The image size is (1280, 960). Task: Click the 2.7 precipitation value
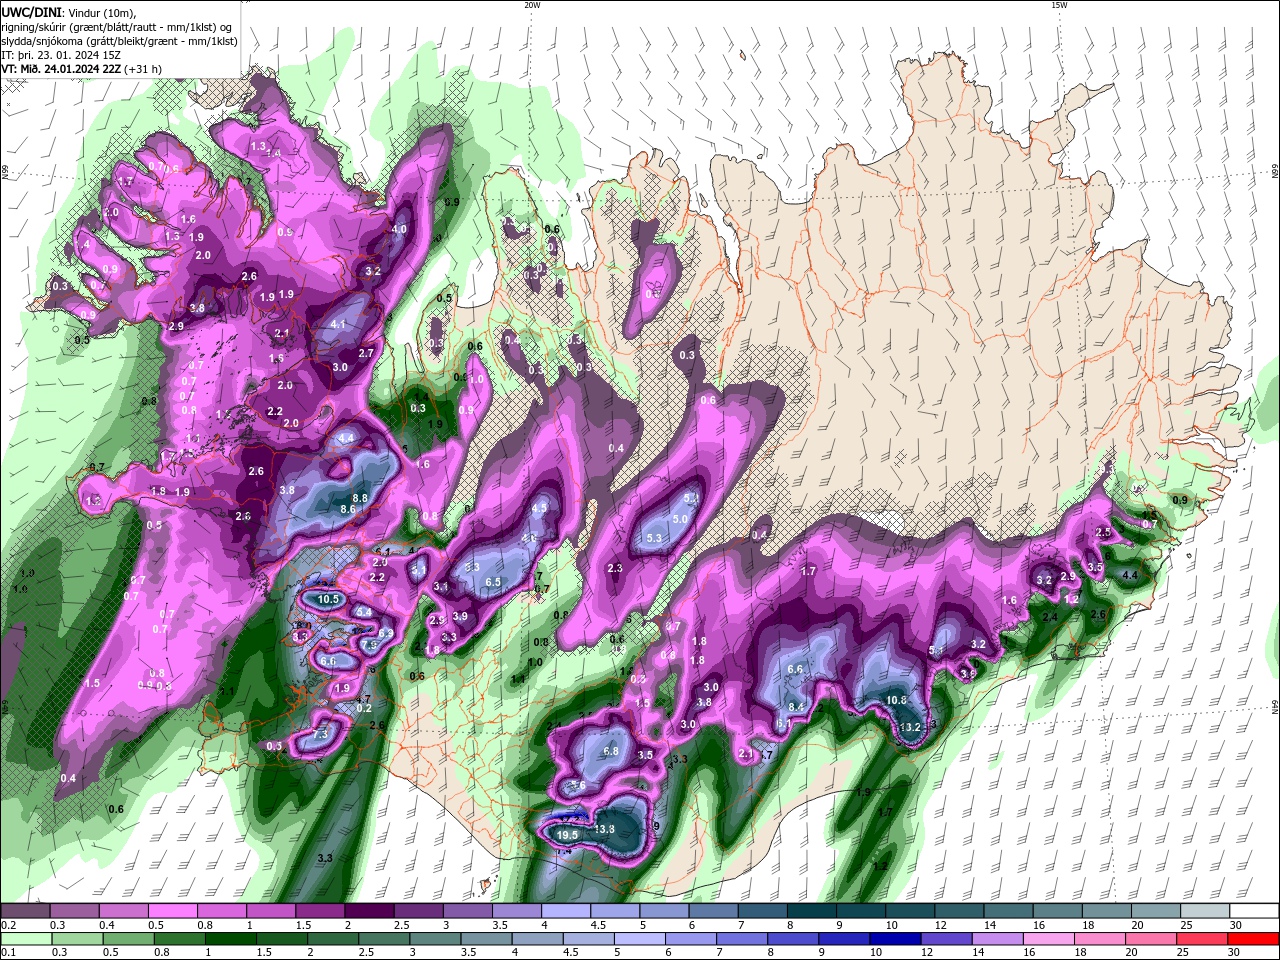(x=366, y=353)
